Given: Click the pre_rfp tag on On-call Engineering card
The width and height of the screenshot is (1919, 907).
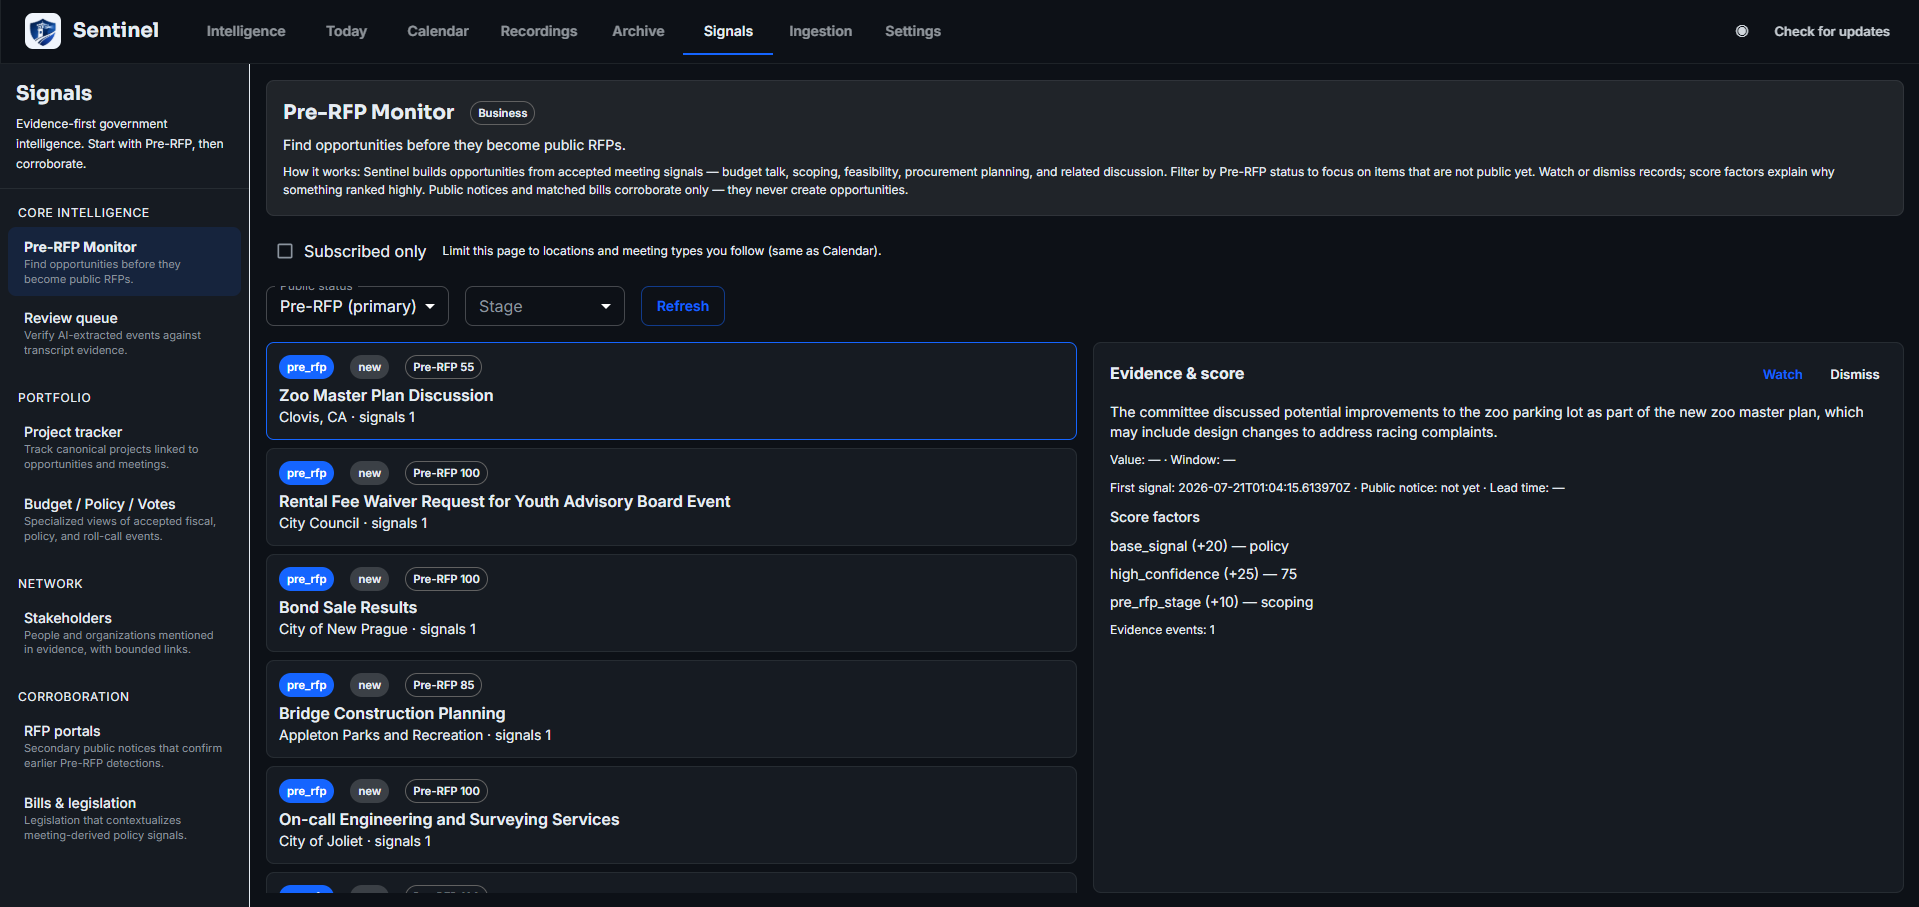Looking at the screenshot, I should tap(307, 791).
